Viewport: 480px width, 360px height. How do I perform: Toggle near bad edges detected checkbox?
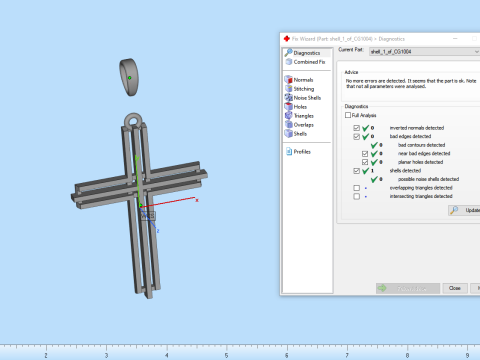(x=365, y=154)
